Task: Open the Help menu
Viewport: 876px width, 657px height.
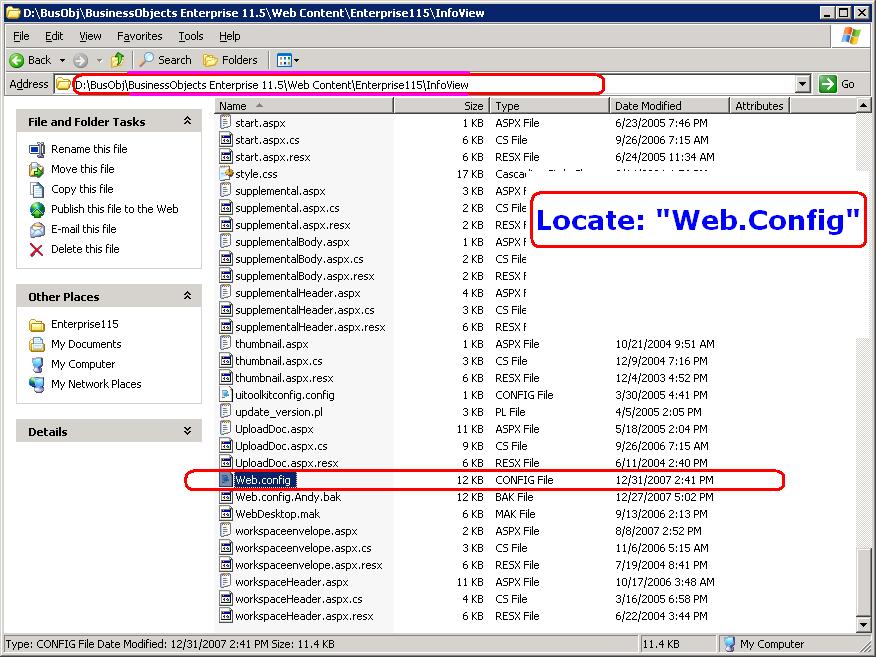Action: pos(230,36)
